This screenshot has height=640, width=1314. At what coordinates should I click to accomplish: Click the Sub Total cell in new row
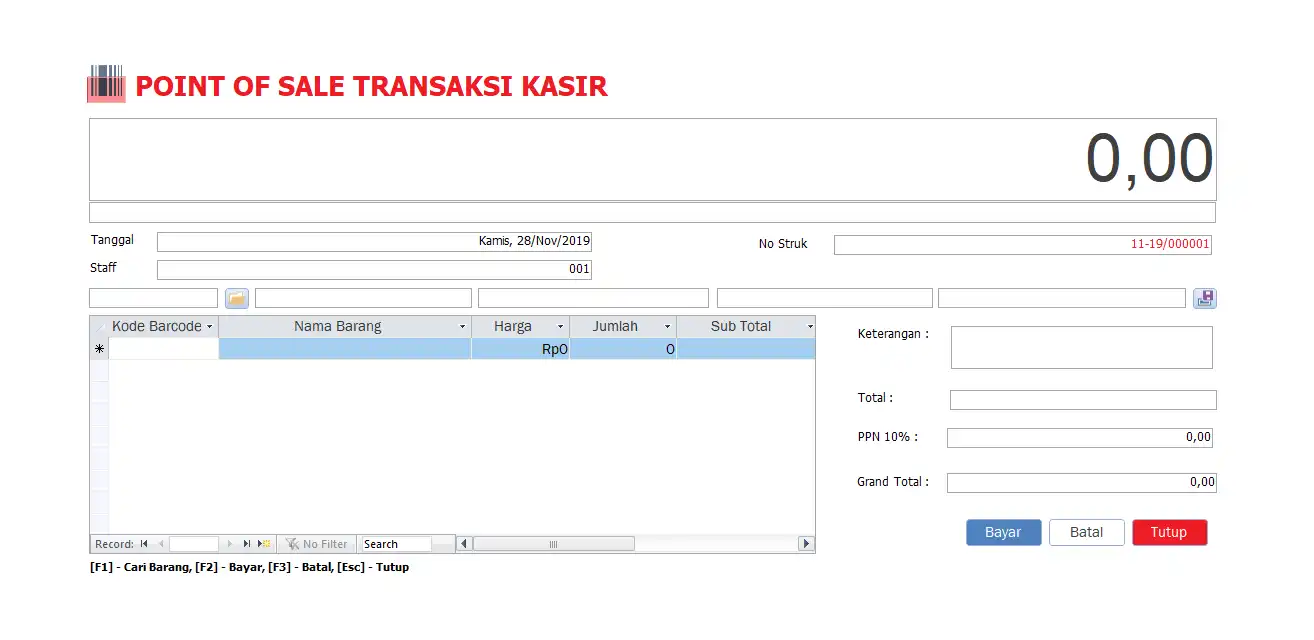pyautogui.click(x=746, y=349)
